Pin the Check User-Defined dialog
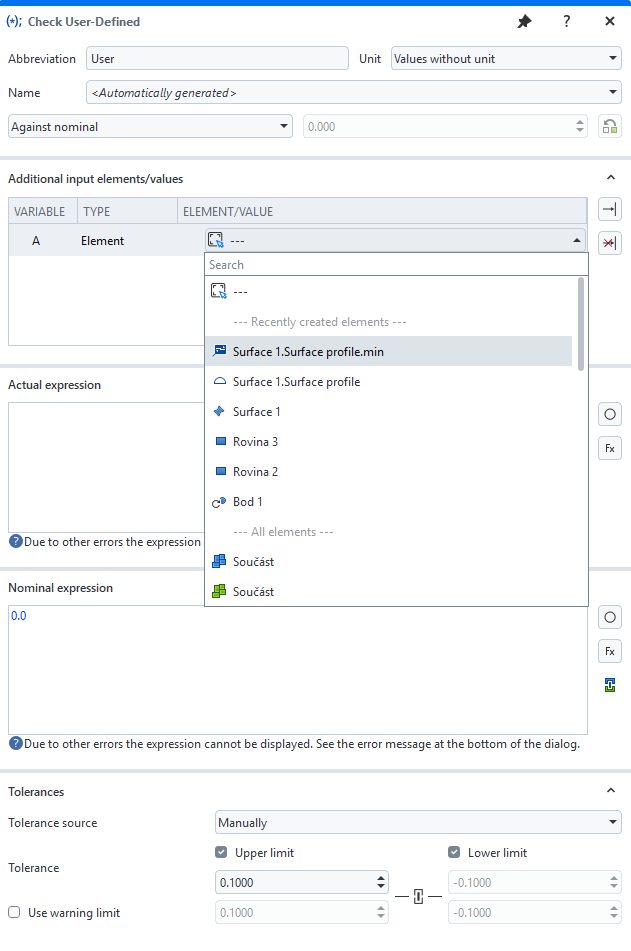Screen dimensions: 631x951 pos(524,21)
